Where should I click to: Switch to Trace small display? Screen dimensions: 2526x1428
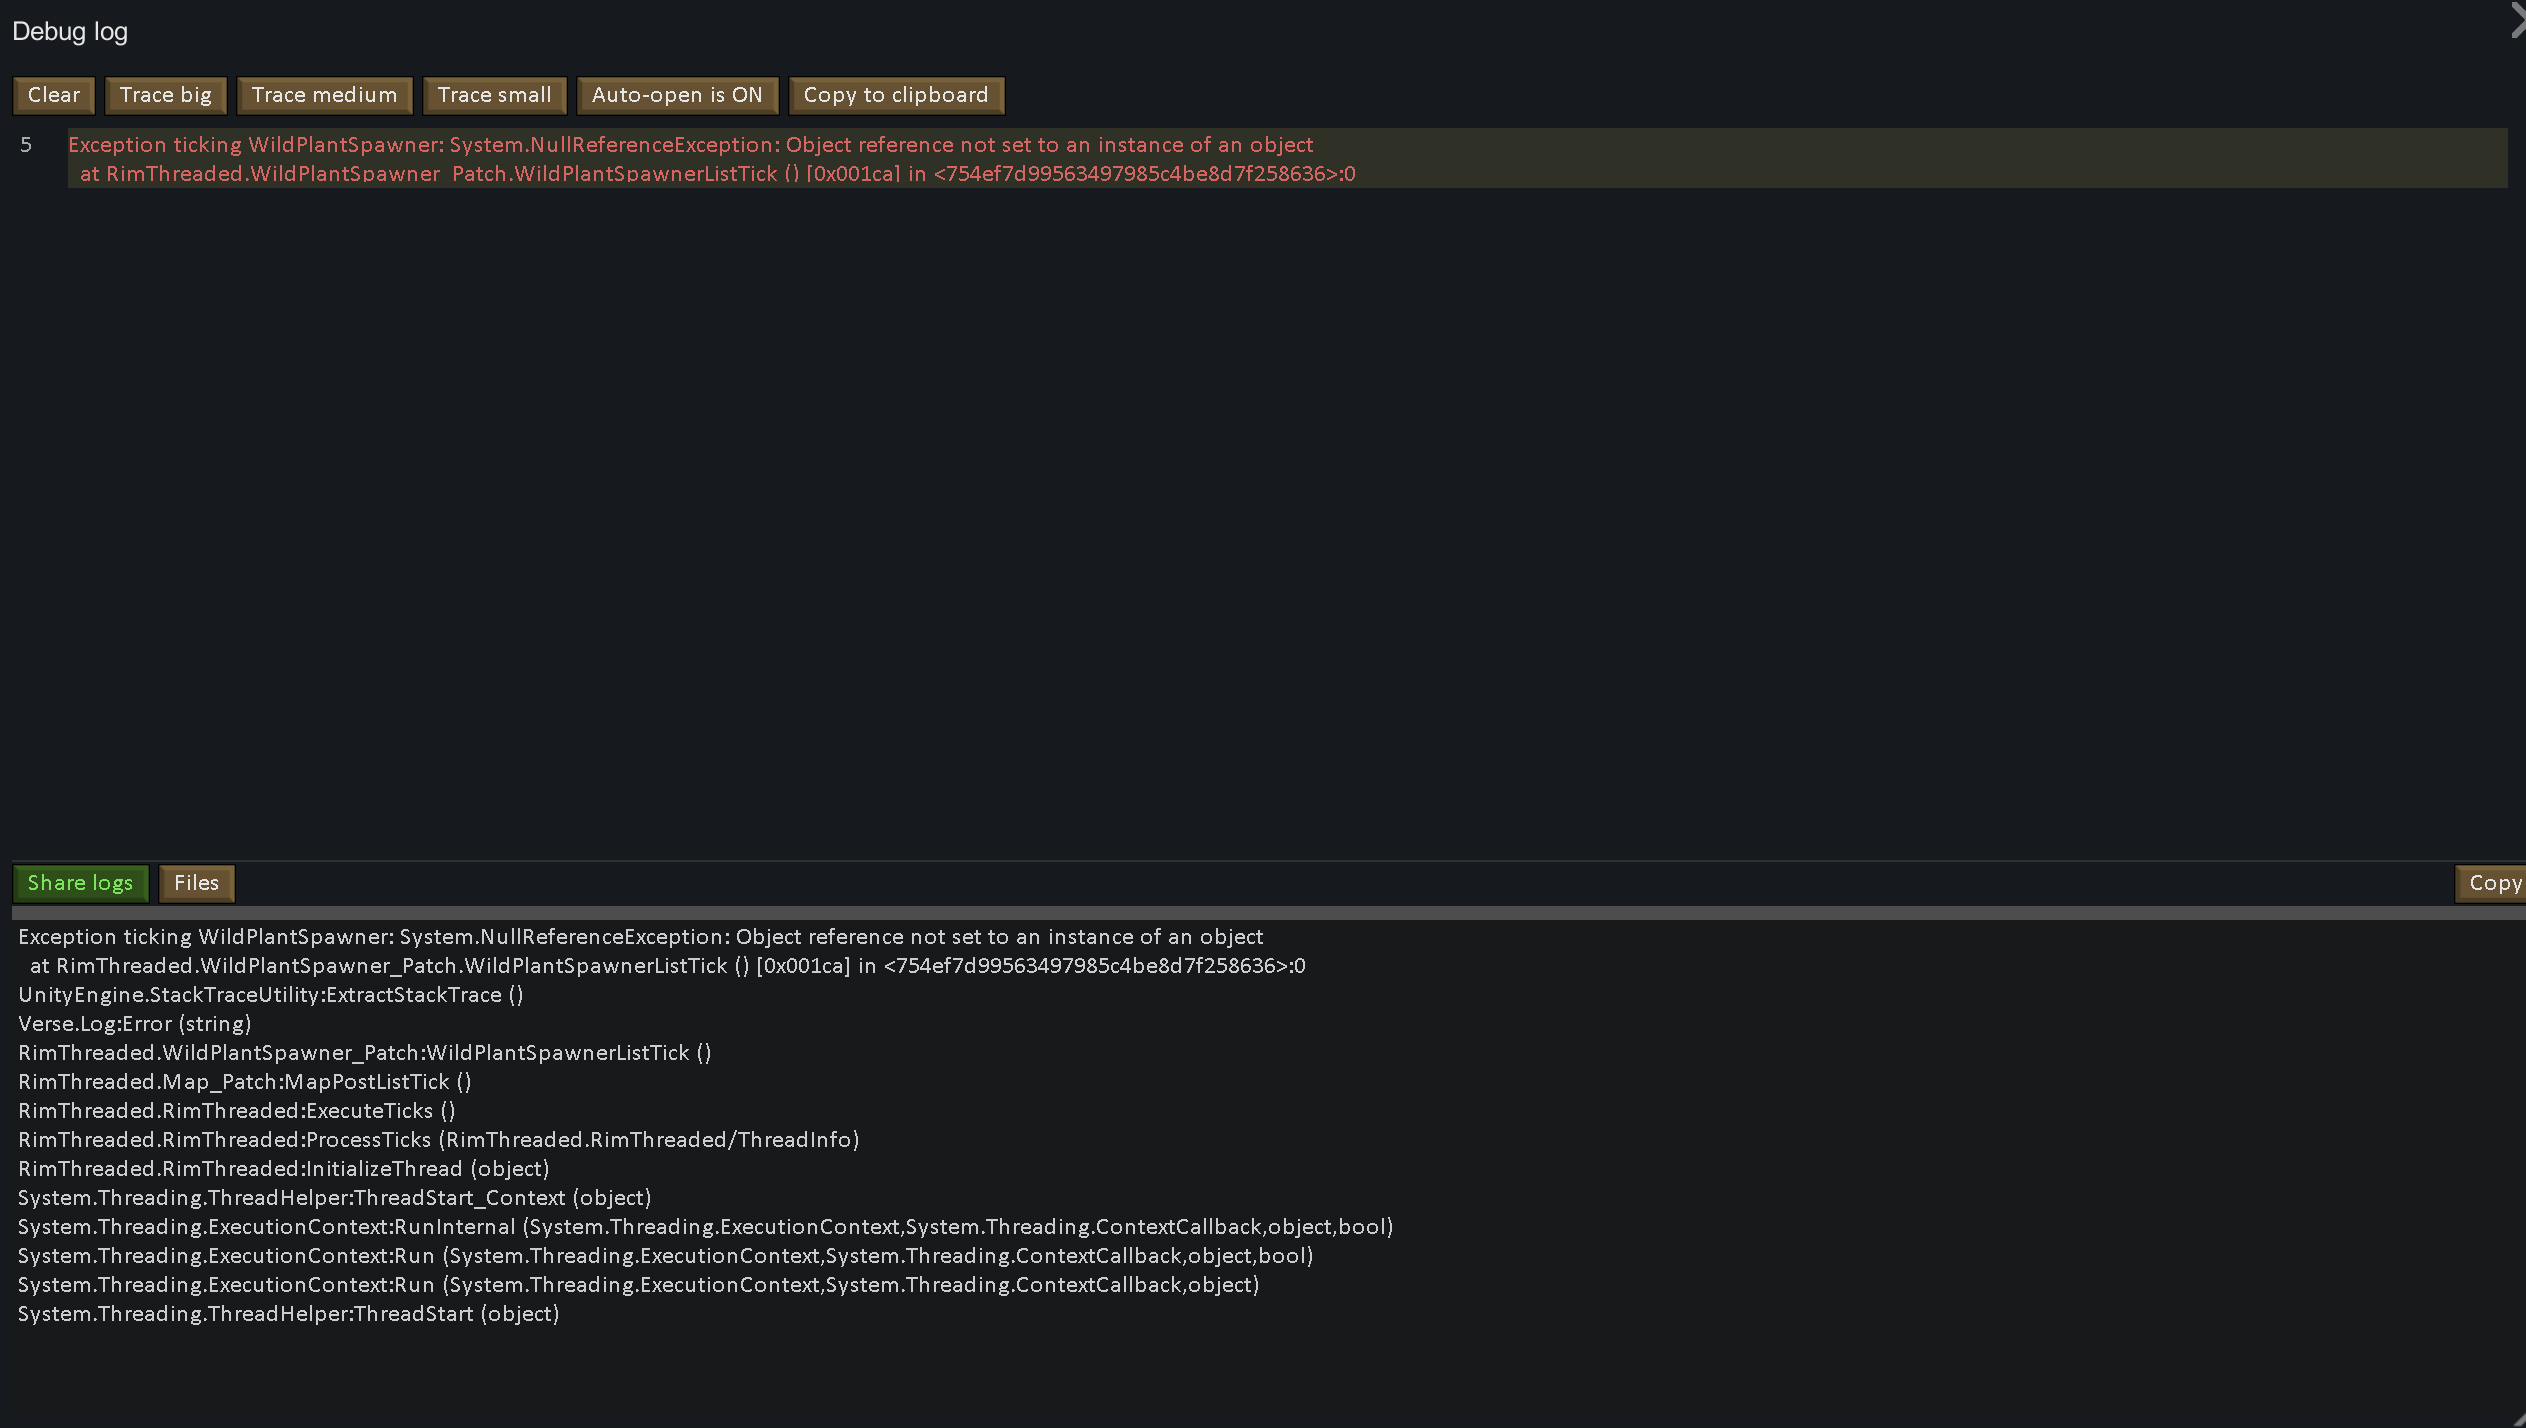coord(494,95)
